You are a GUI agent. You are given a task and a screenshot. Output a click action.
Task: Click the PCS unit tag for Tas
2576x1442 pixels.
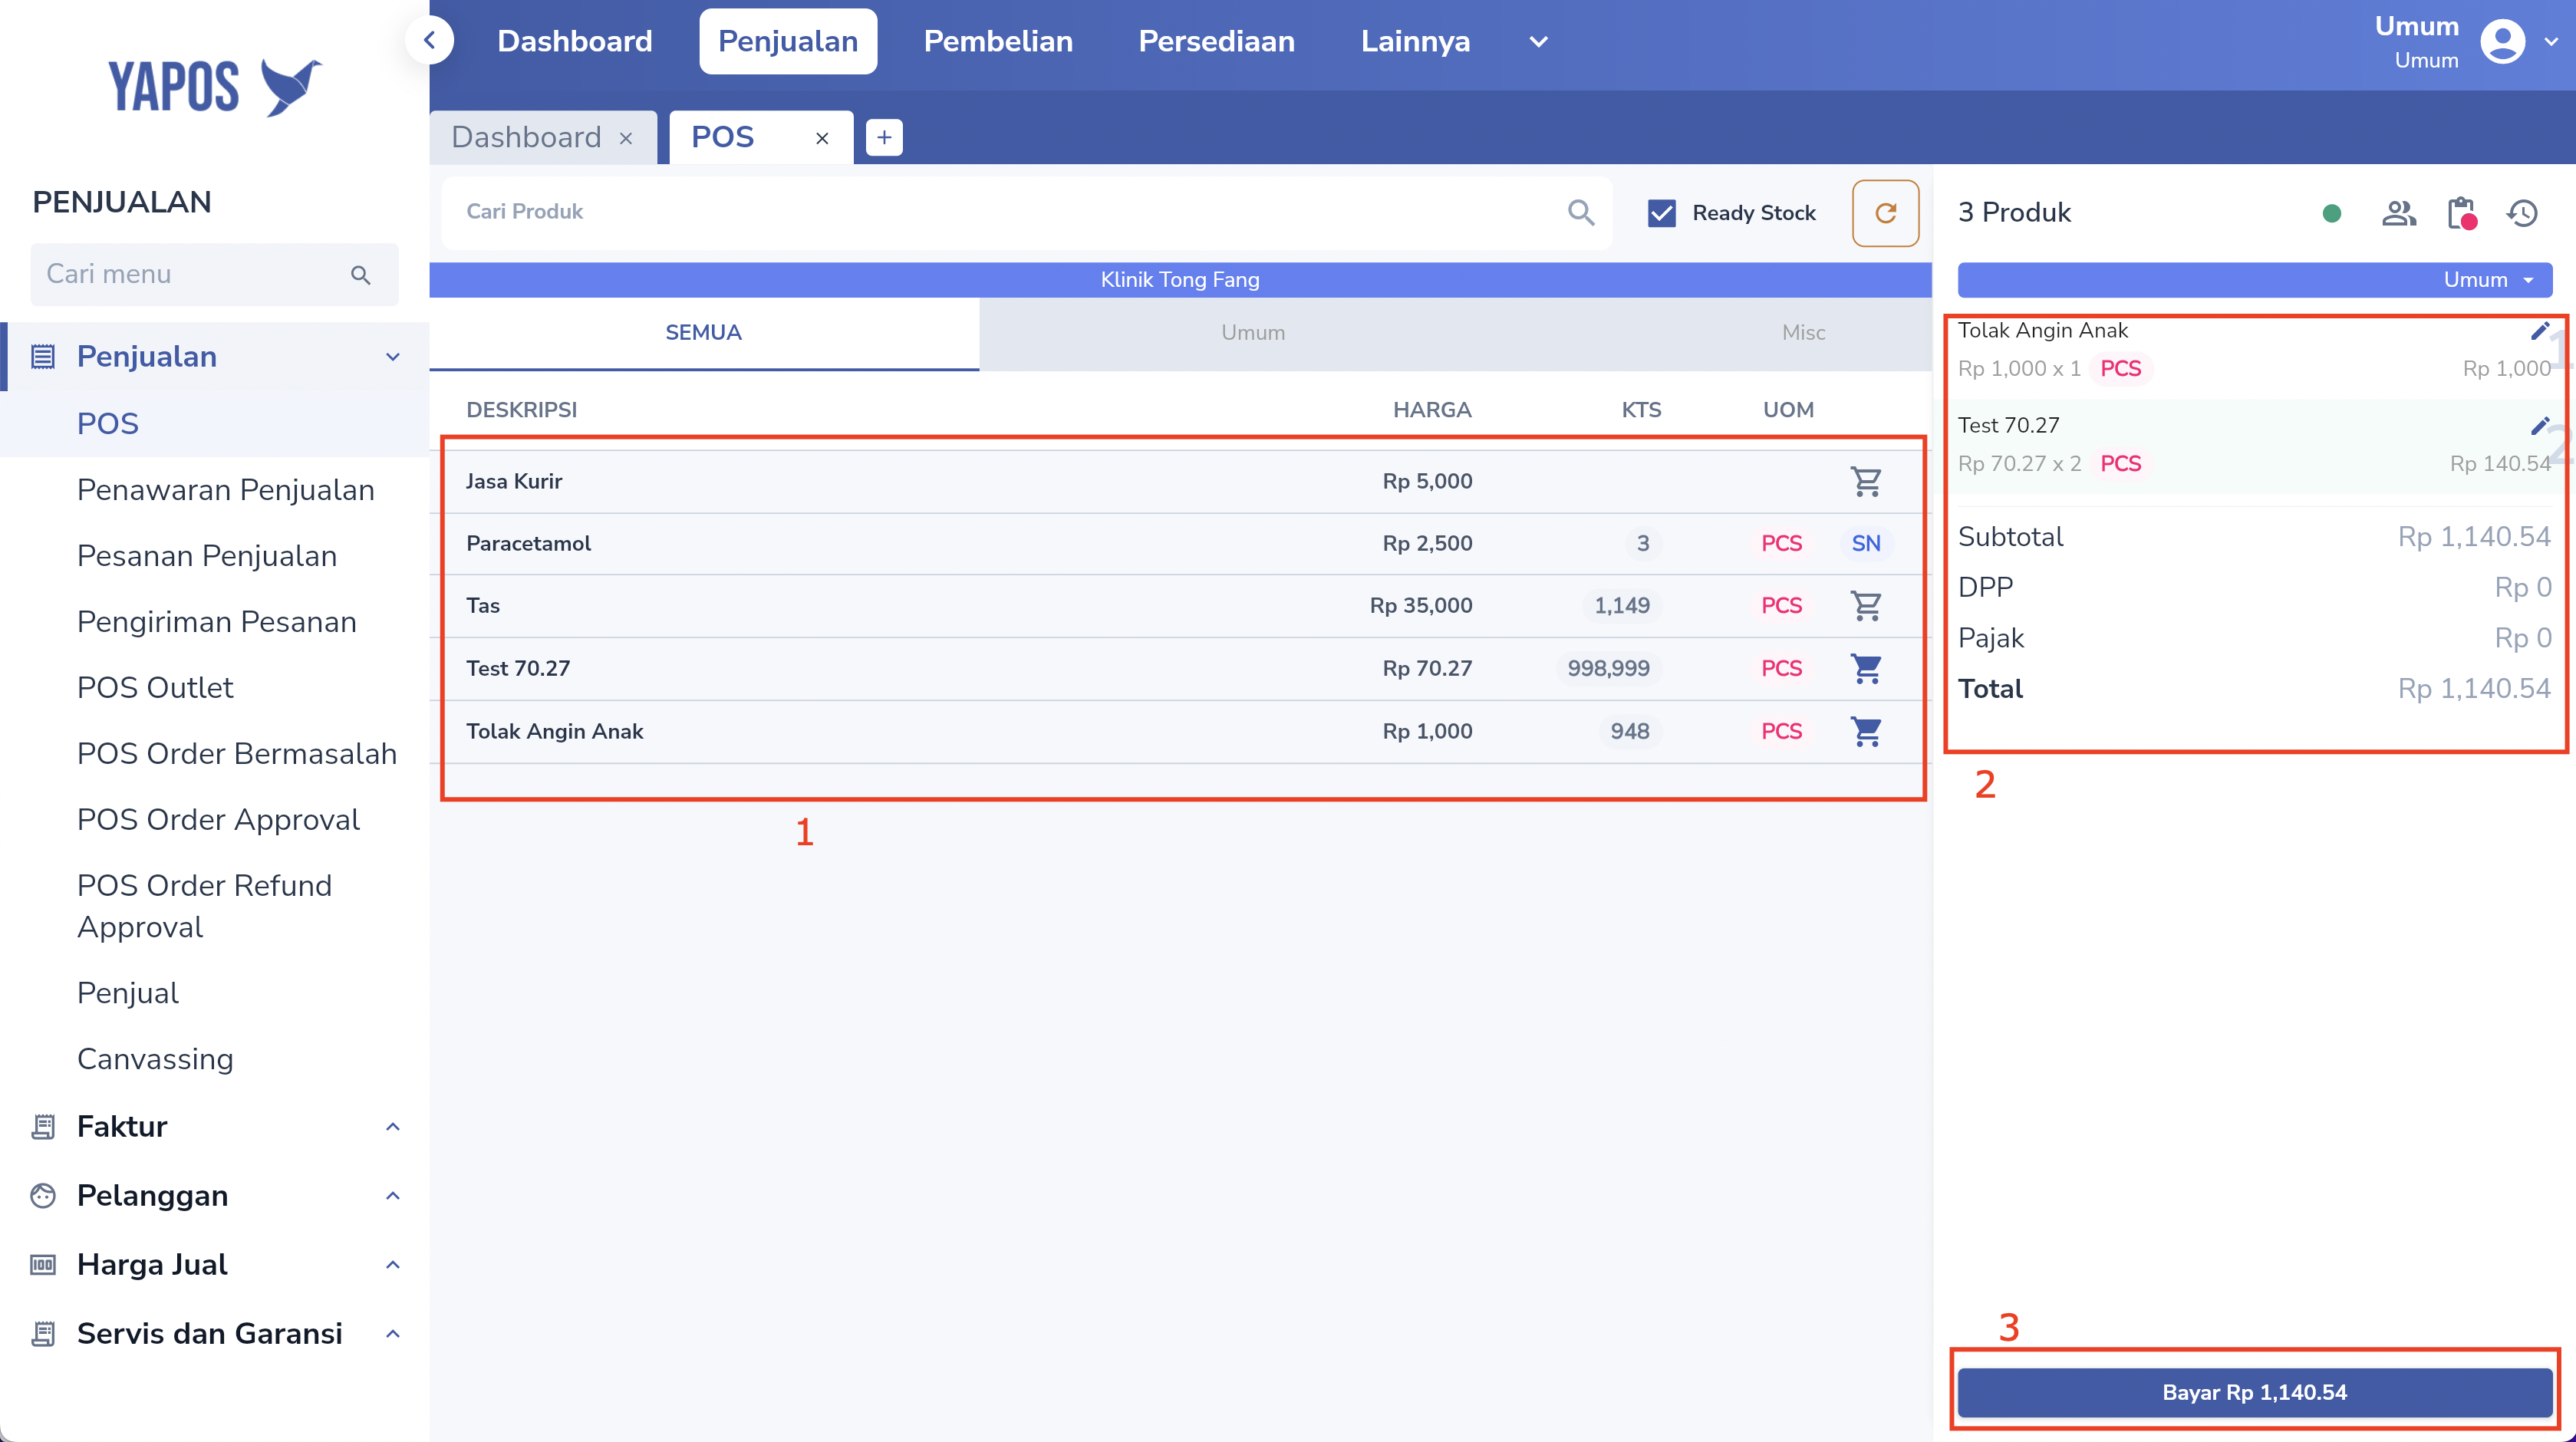[1781, 605]
